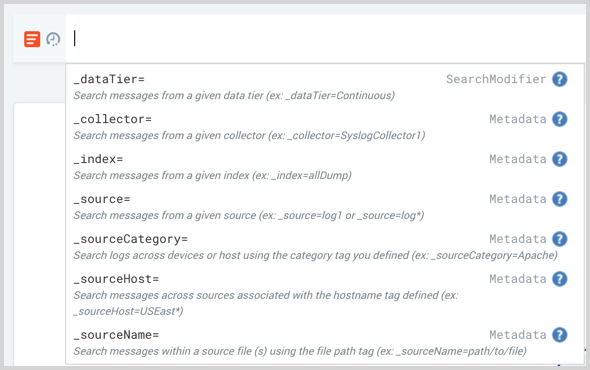Viewport: 590px width, 370px height.
Task: Focus the query search input field
Action: coord(325,38)
